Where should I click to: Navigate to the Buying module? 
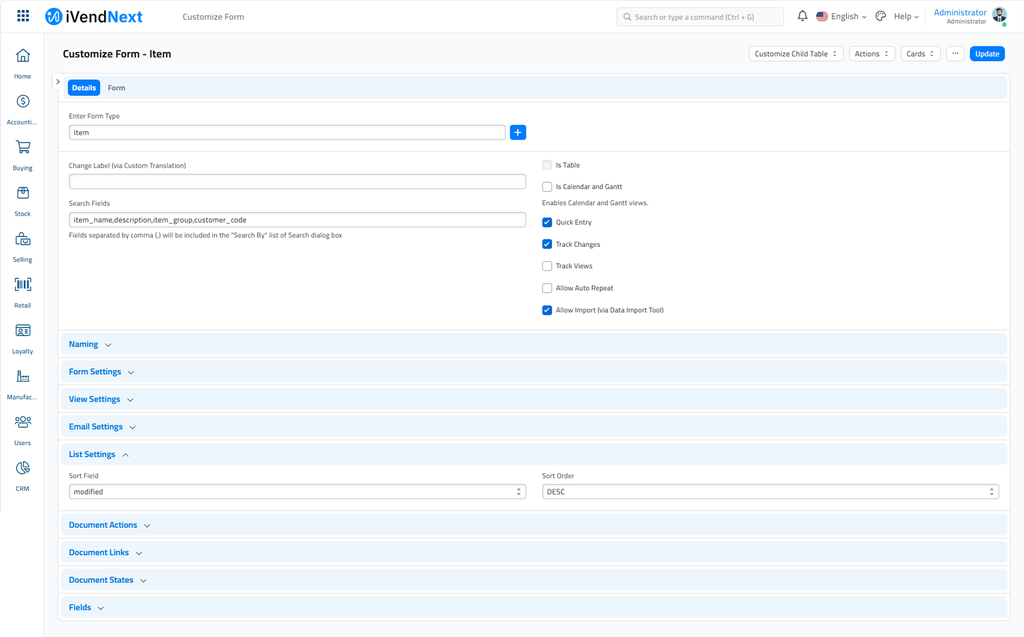22,150
